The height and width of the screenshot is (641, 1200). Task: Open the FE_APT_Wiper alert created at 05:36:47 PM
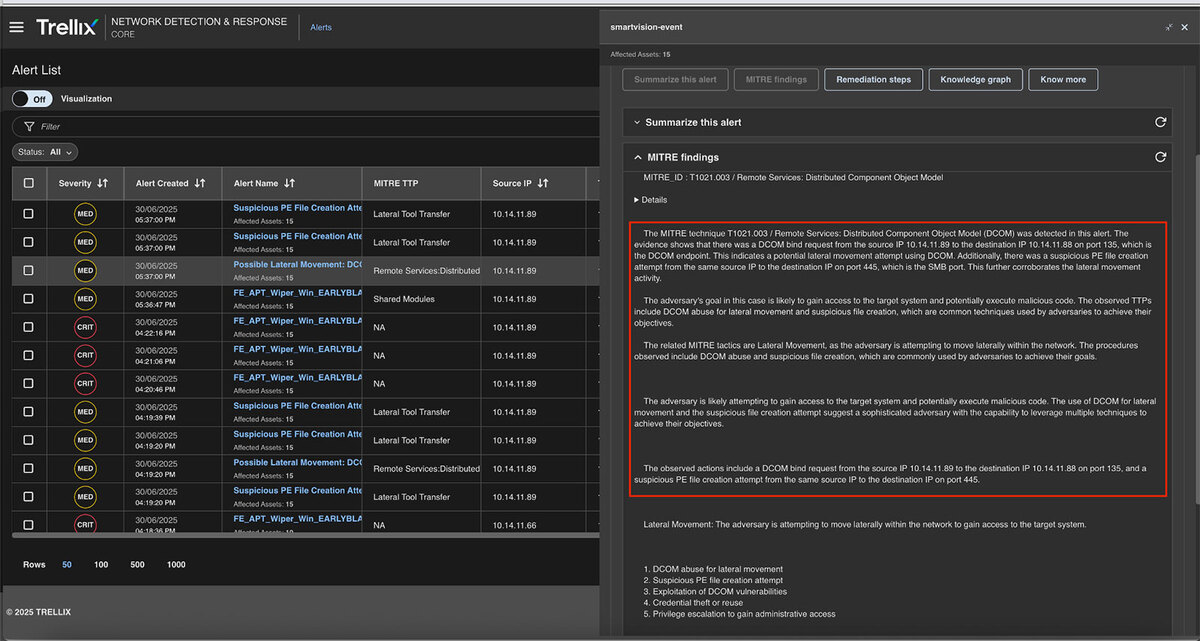[297, 293]
